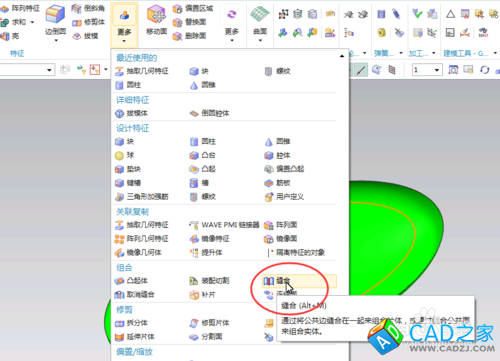Select 阵列面 in 关联复制
Image resolution: width=500 pixels, height=361 pixels.
coord(281,225)
